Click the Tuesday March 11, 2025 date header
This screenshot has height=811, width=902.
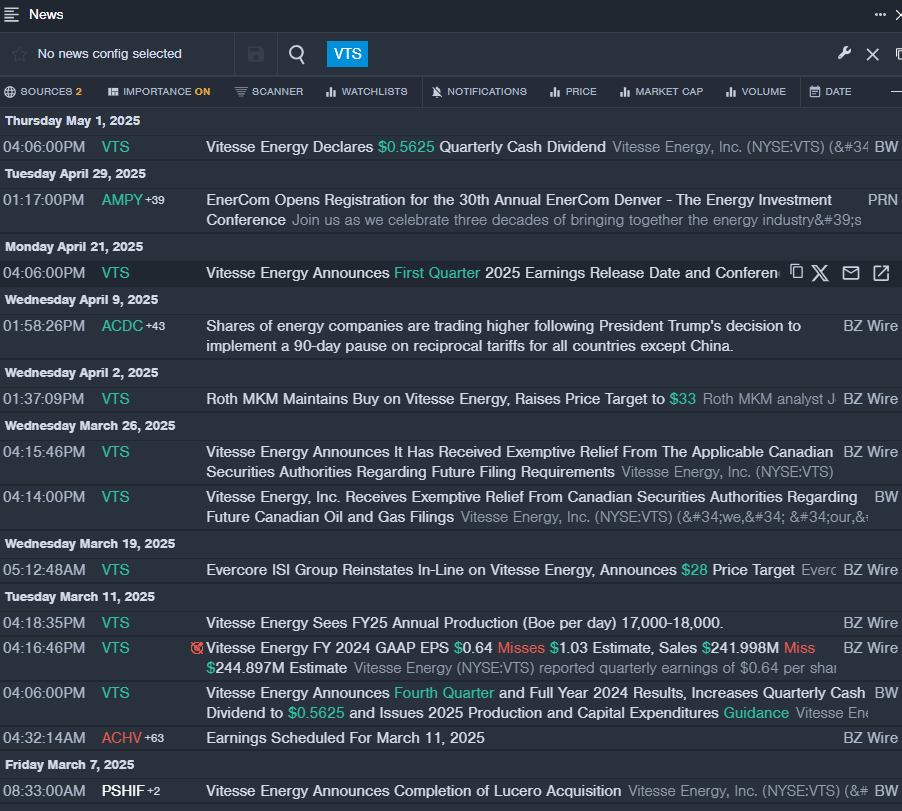(x=80, y=596)
